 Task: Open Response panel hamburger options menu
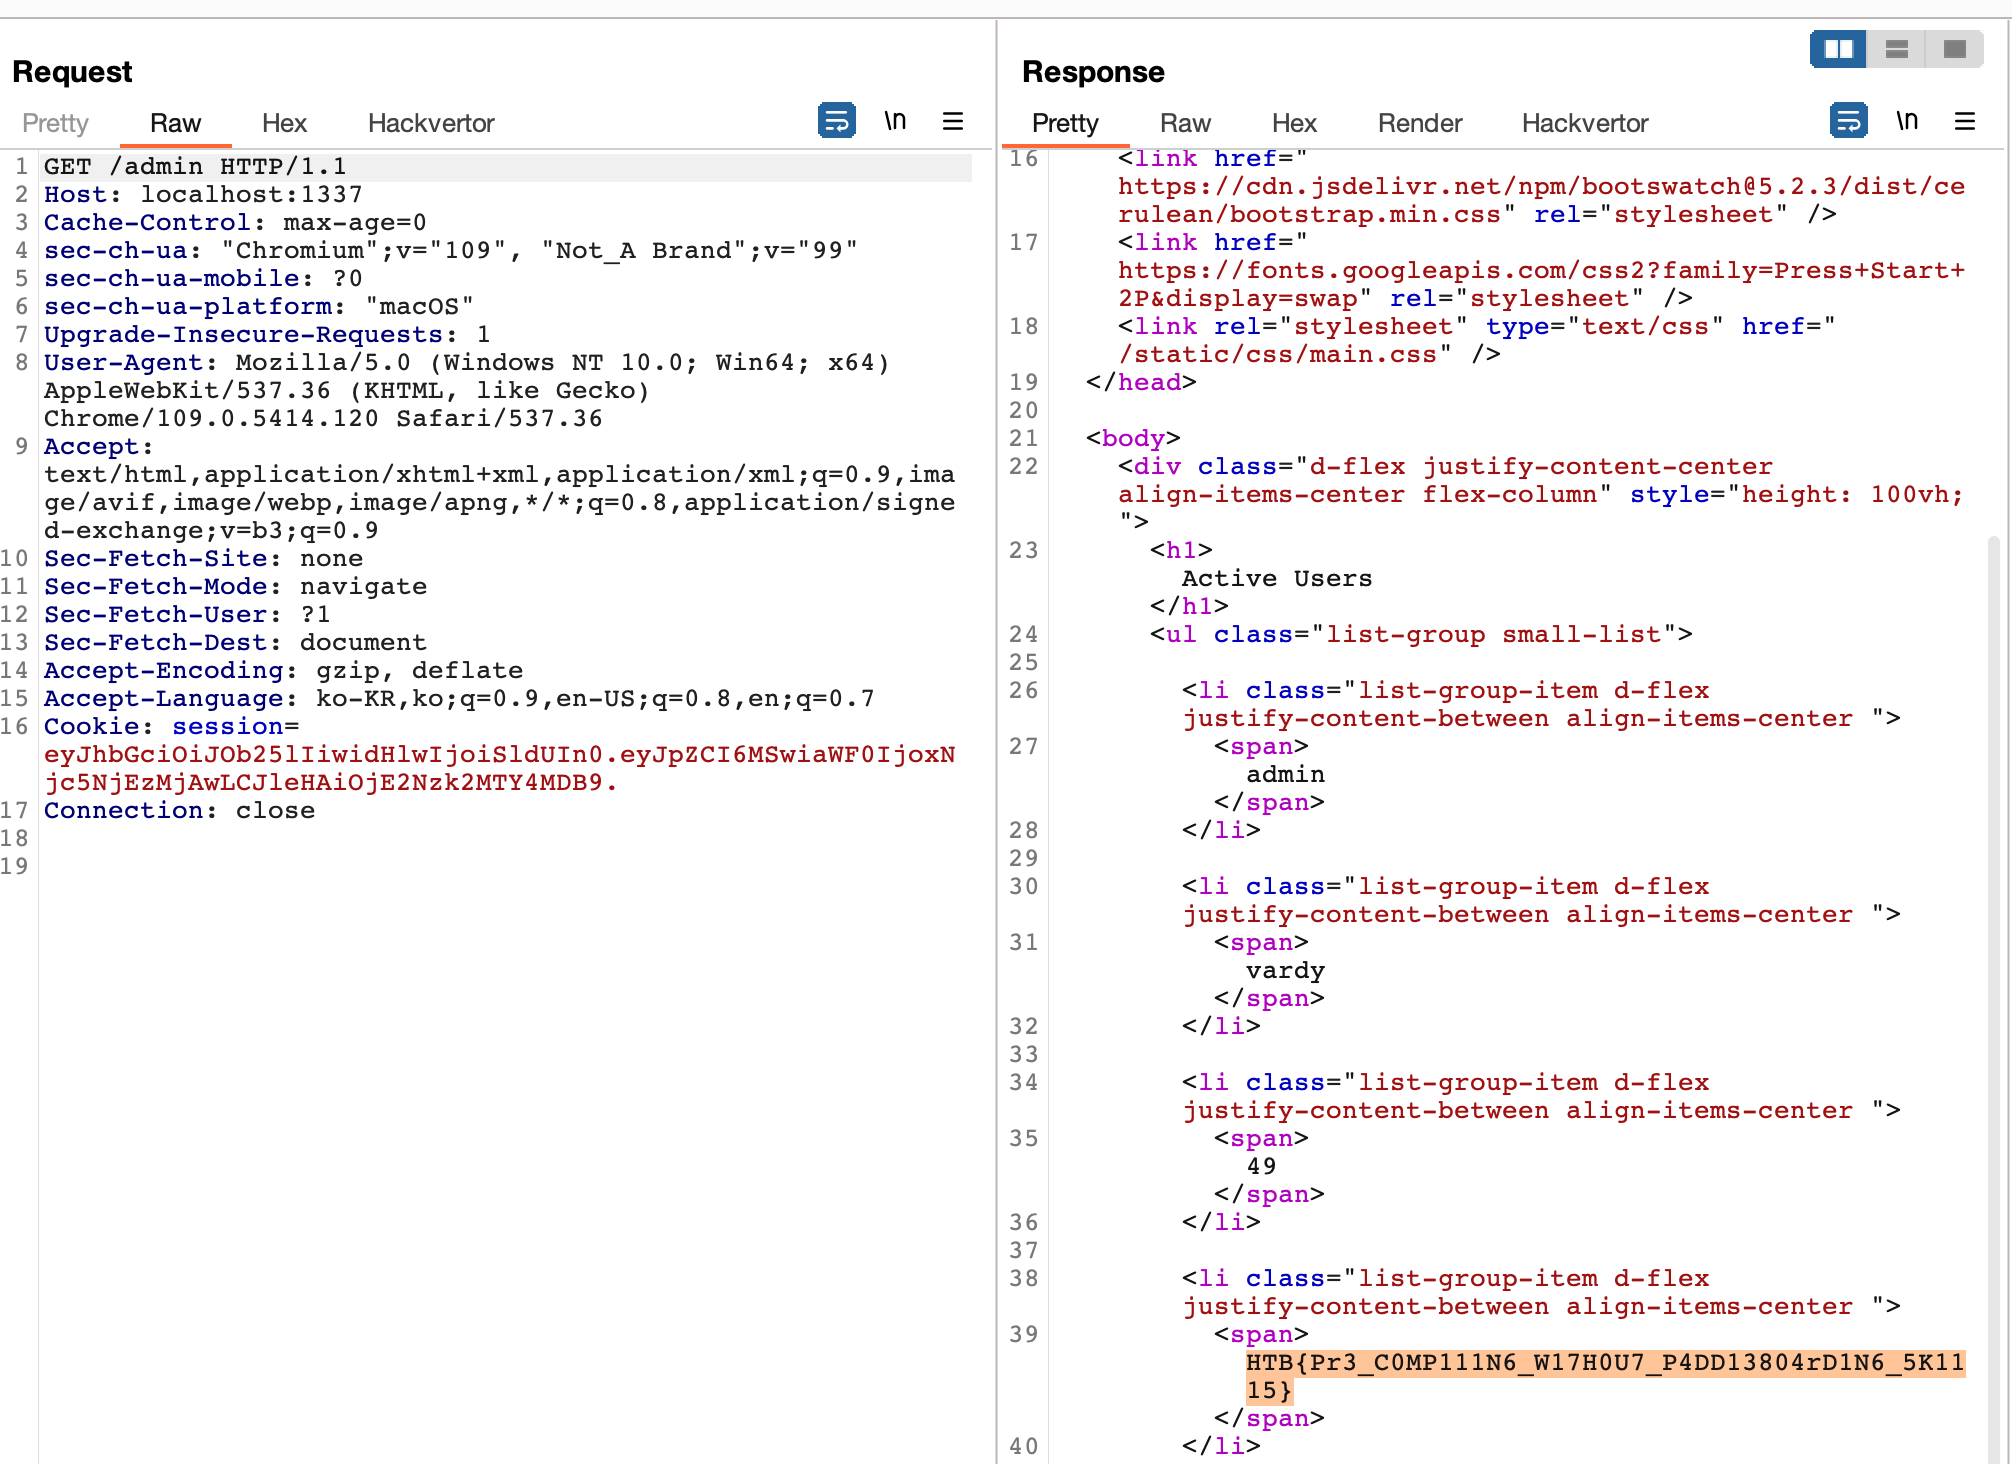(x=1965, y=121)
